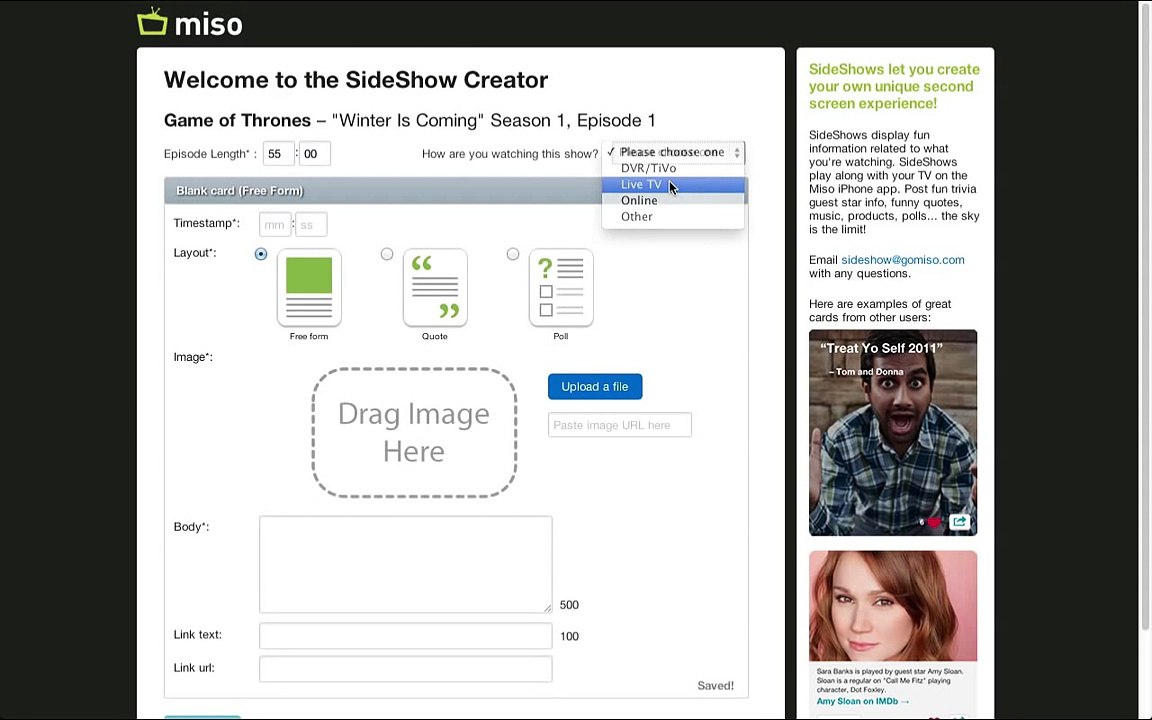This screenshot has height=720, width=1152.
Task: Open the Sara Banks example card
Action: [893, 636]
